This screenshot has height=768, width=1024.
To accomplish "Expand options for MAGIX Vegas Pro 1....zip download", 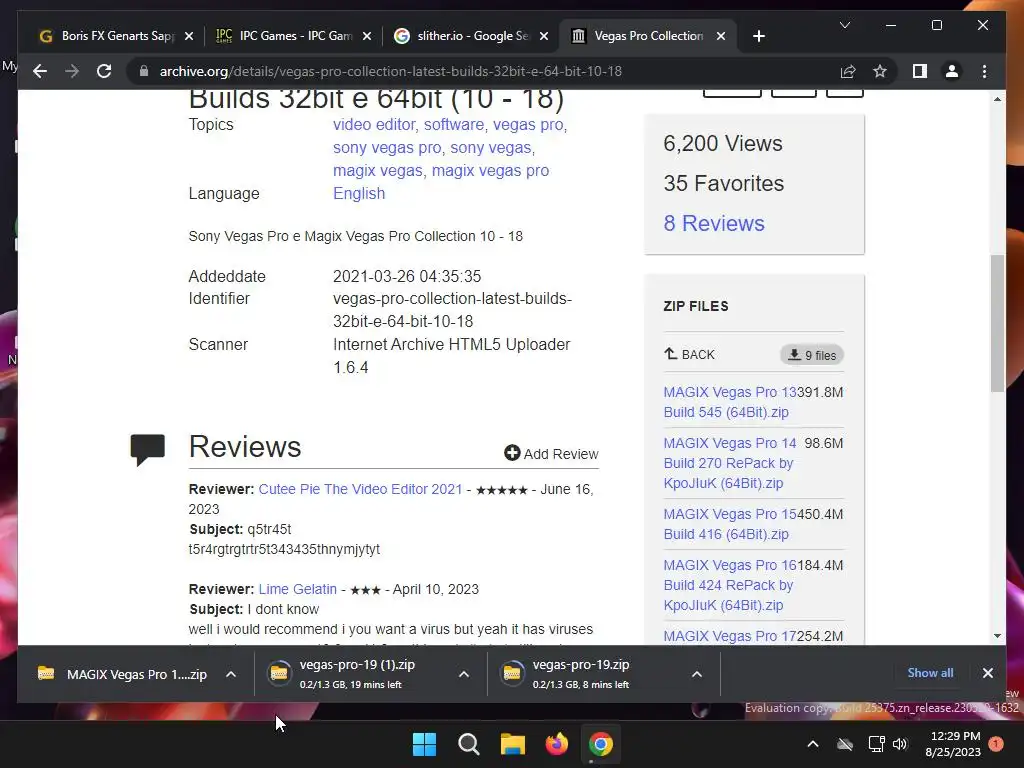I will (x=231, y=675).
